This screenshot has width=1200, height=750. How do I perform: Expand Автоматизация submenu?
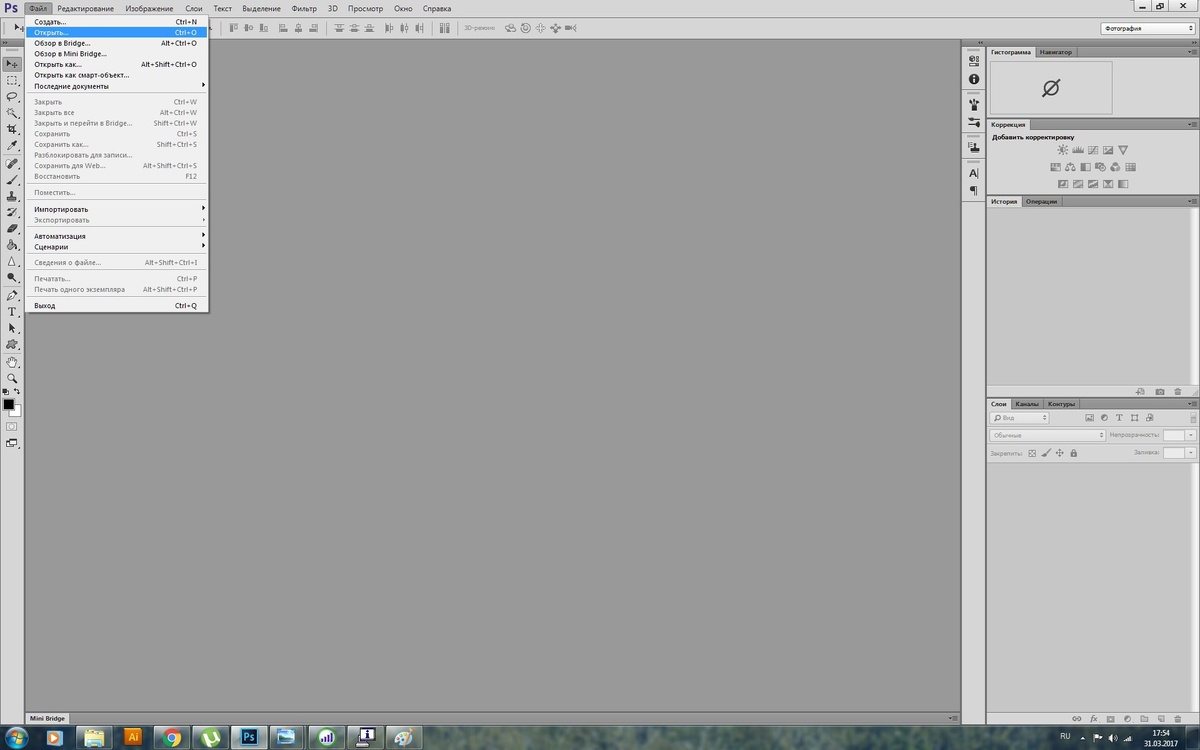(x=117, y=236)
